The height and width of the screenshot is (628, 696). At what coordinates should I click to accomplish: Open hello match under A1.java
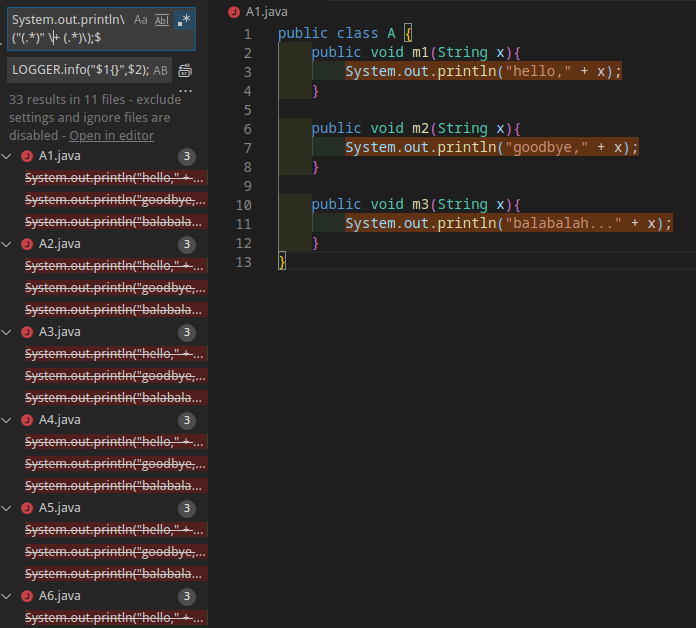point(116,178)
